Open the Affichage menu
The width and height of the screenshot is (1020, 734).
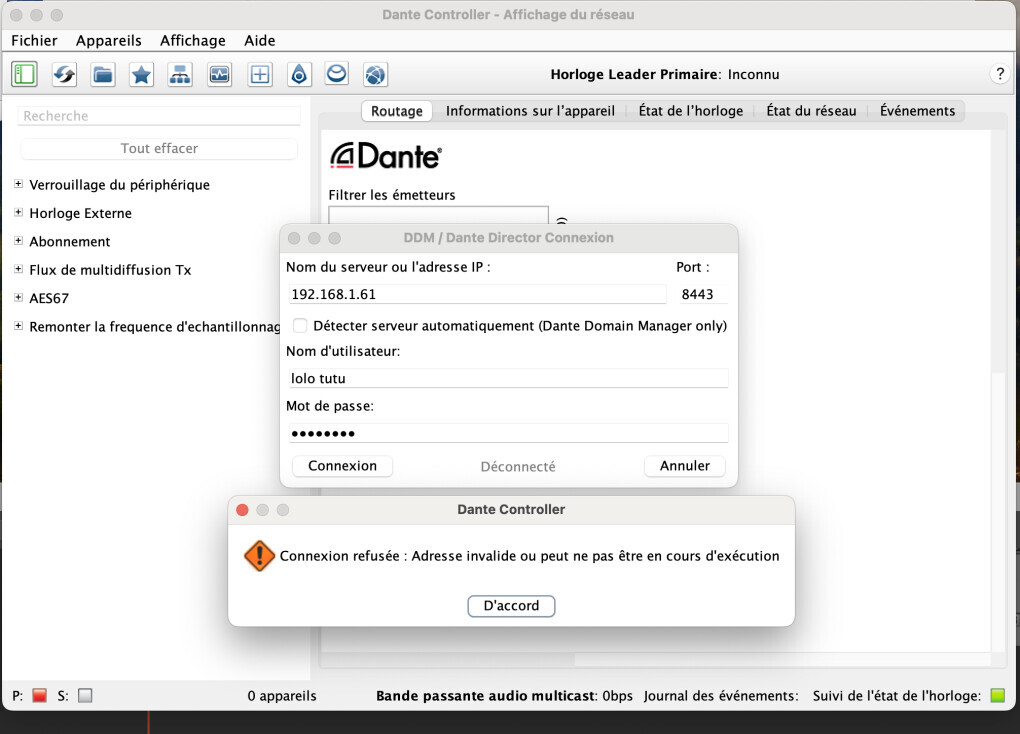pyautogui.click(x=193, y=40)
